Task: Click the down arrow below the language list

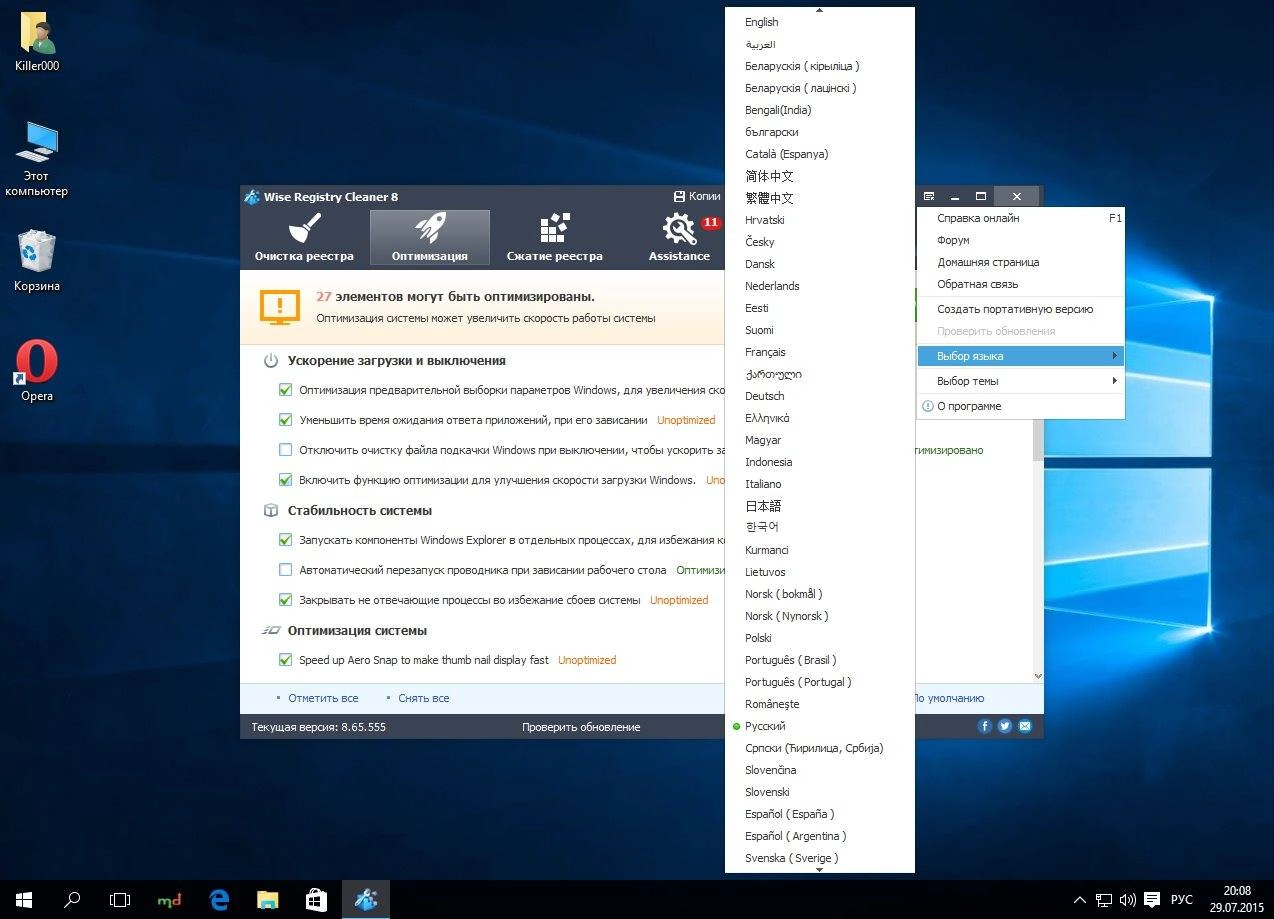Action: click(820, 870)
